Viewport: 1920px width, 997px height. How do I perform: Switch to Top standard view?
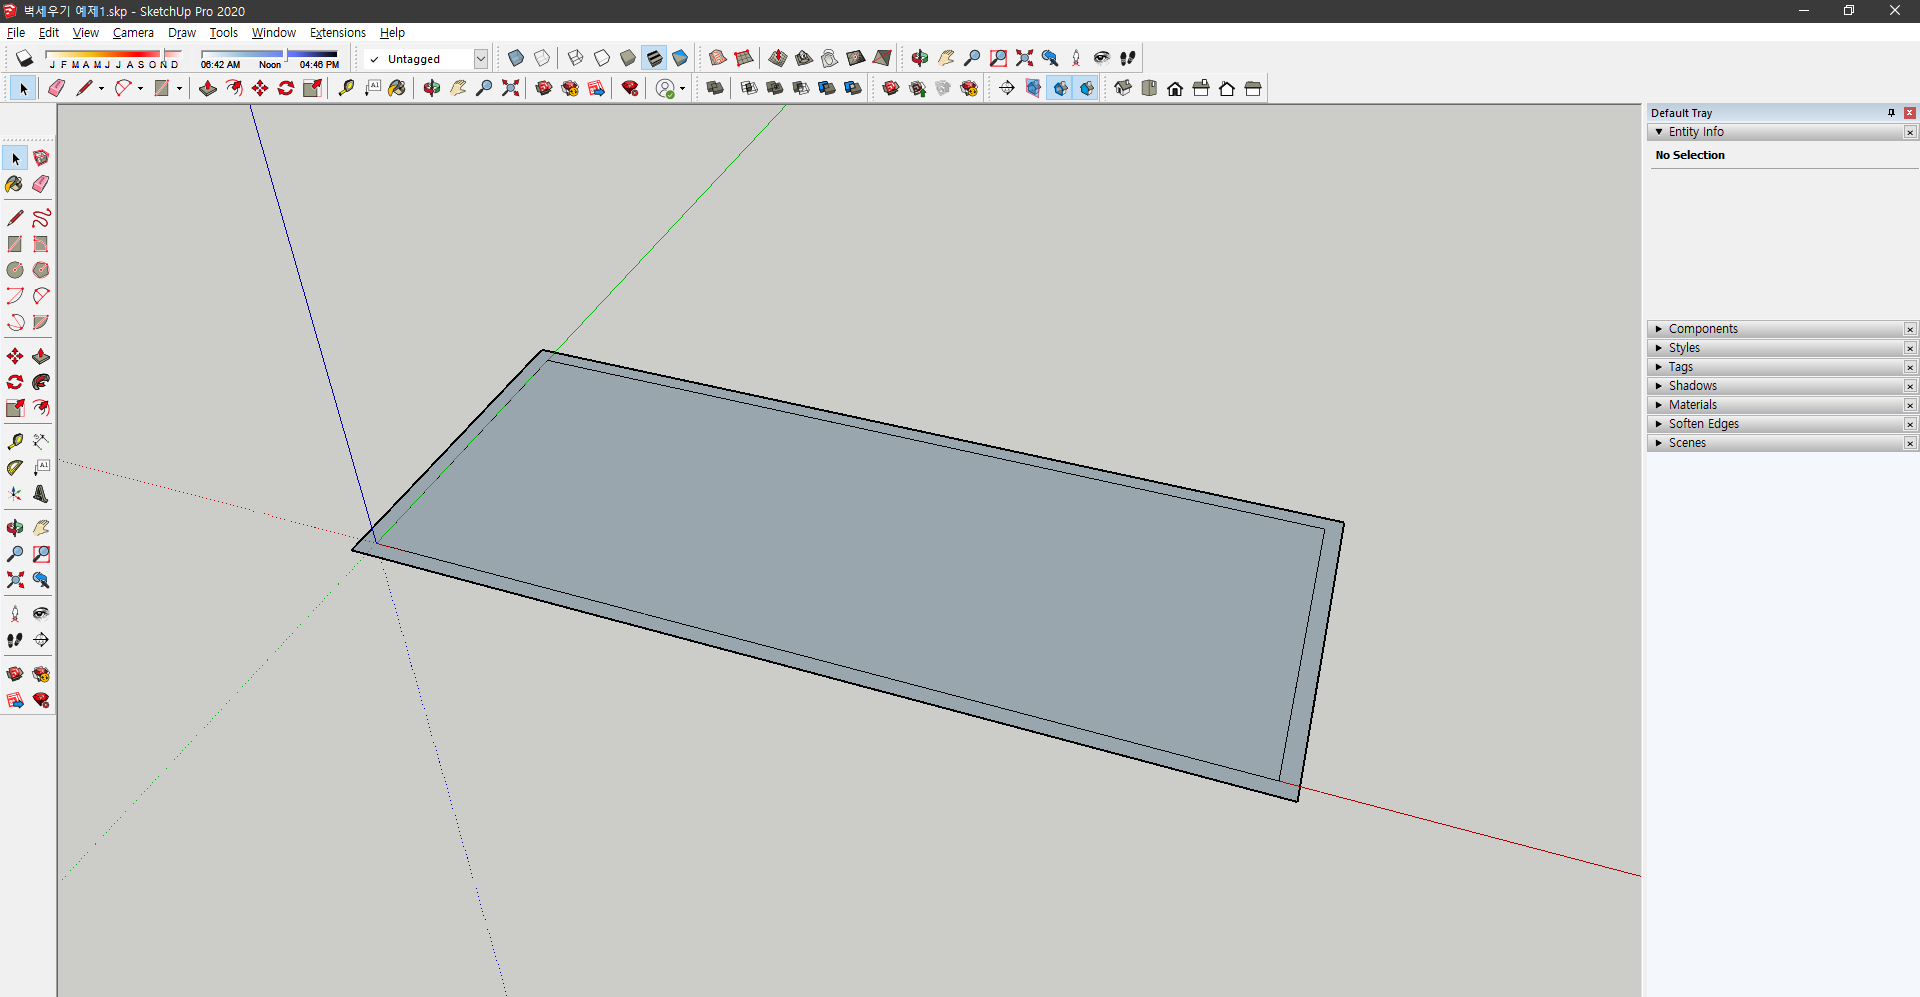pyautogui.click(x=1149, y=88)
